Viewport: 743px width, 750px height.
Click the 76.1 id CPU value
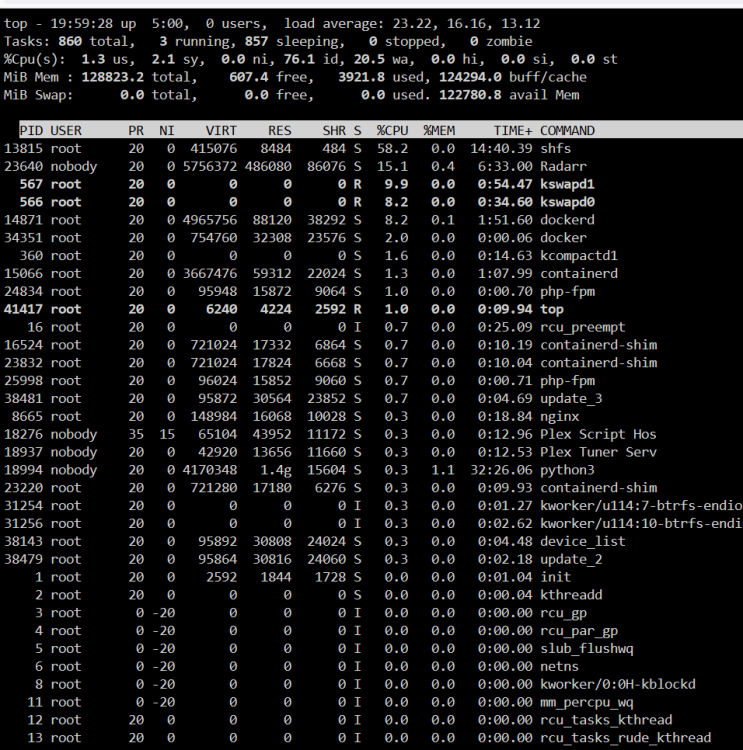pyautogui.click(x=299, y=59)
